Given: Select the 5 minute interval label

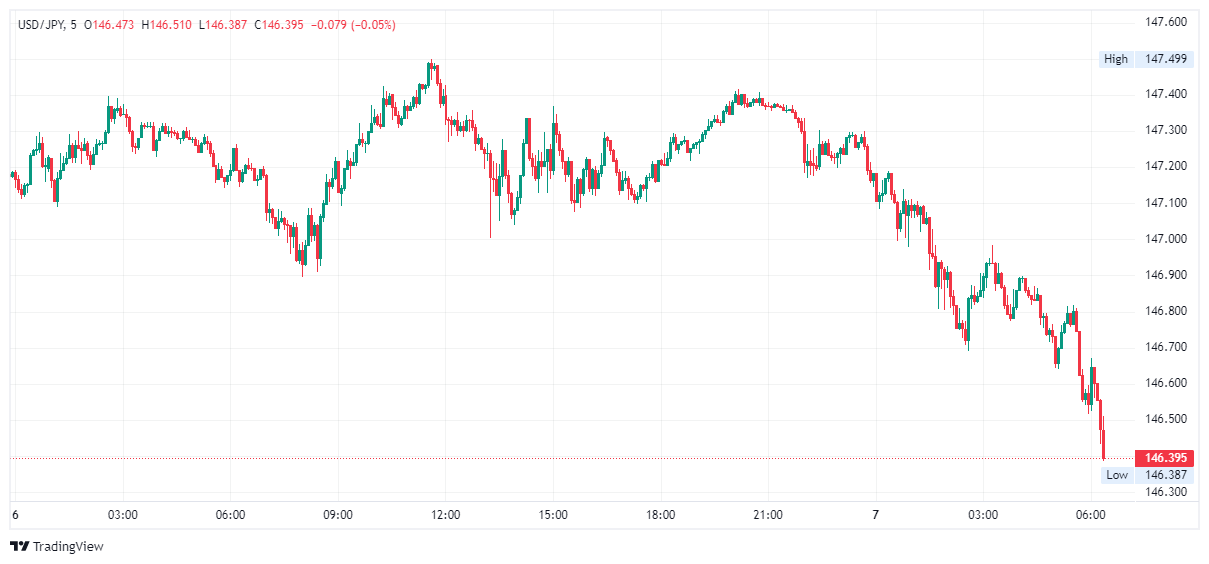Looking at the screenshot, I should 74,24.
